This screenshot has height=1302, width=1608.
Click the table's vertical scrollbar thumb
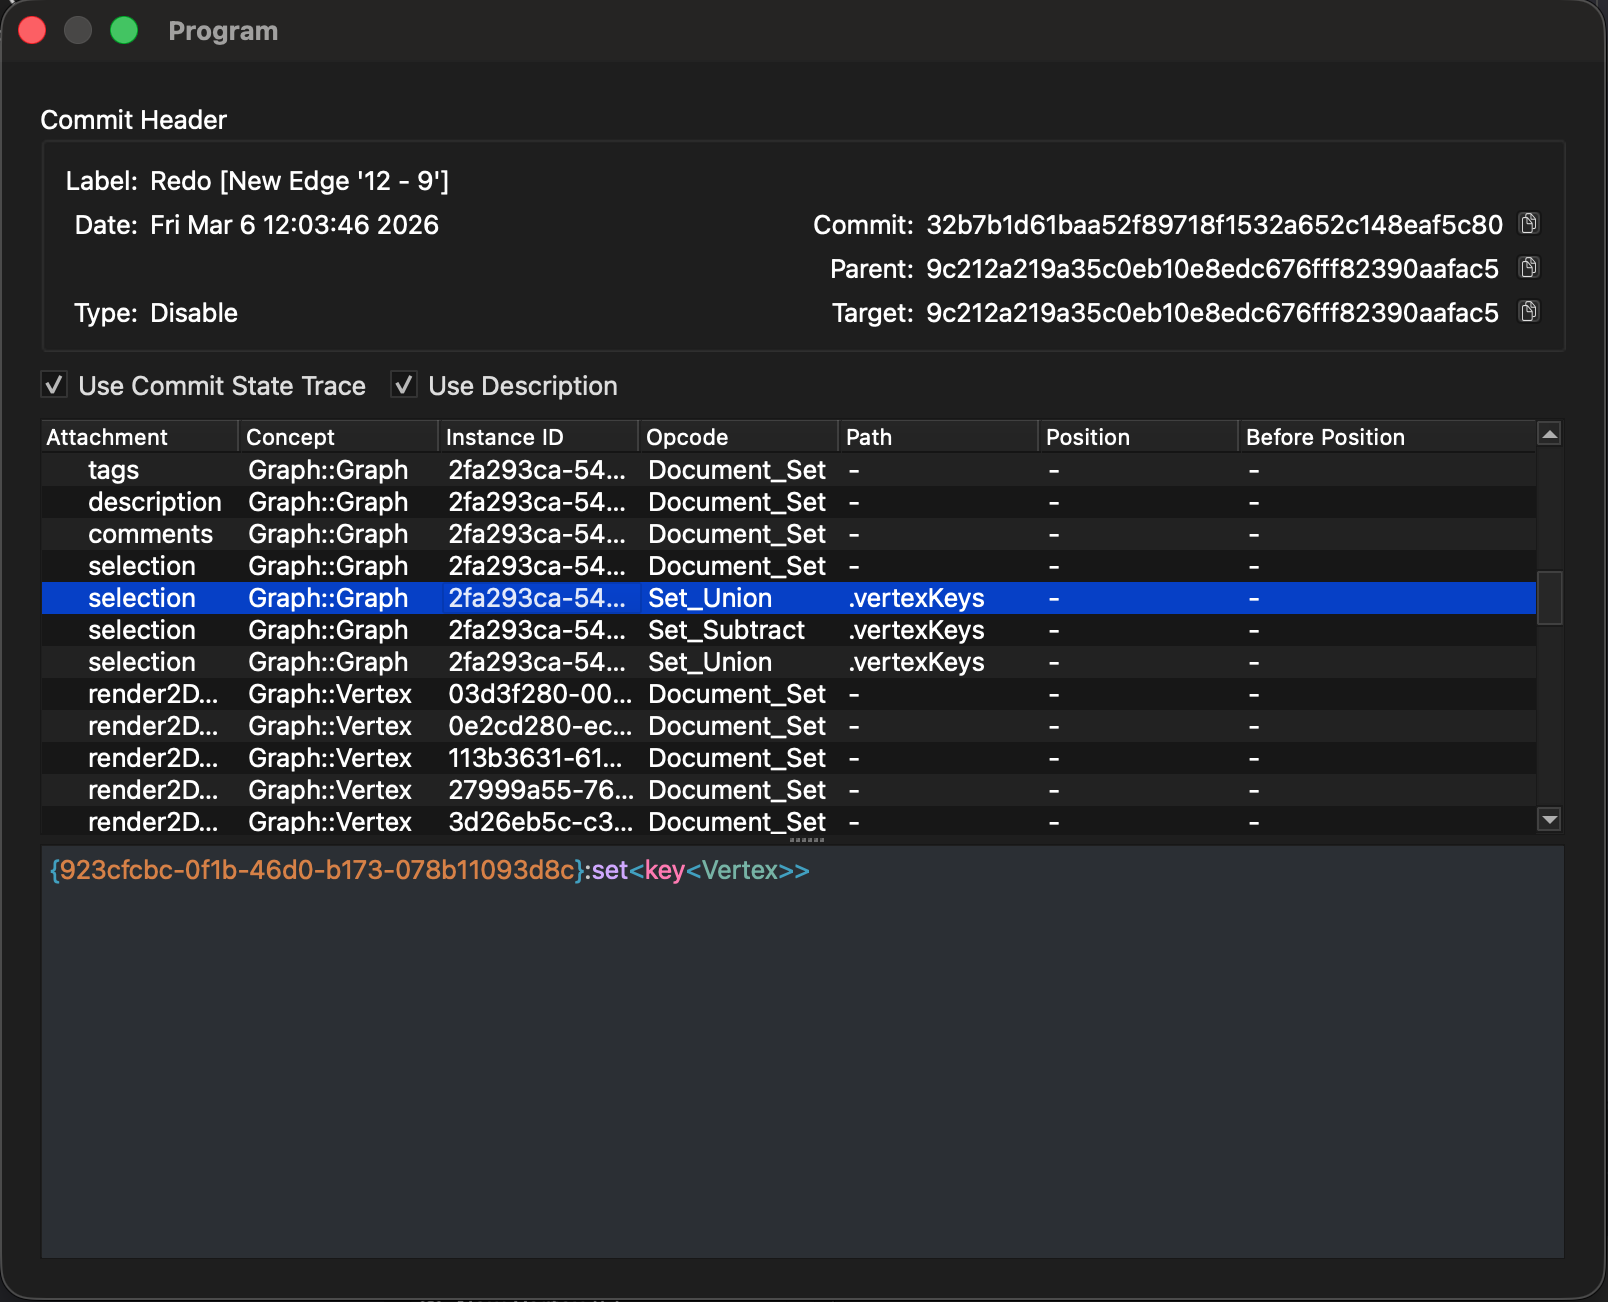pyautogui.click(x=1549, y=597)
